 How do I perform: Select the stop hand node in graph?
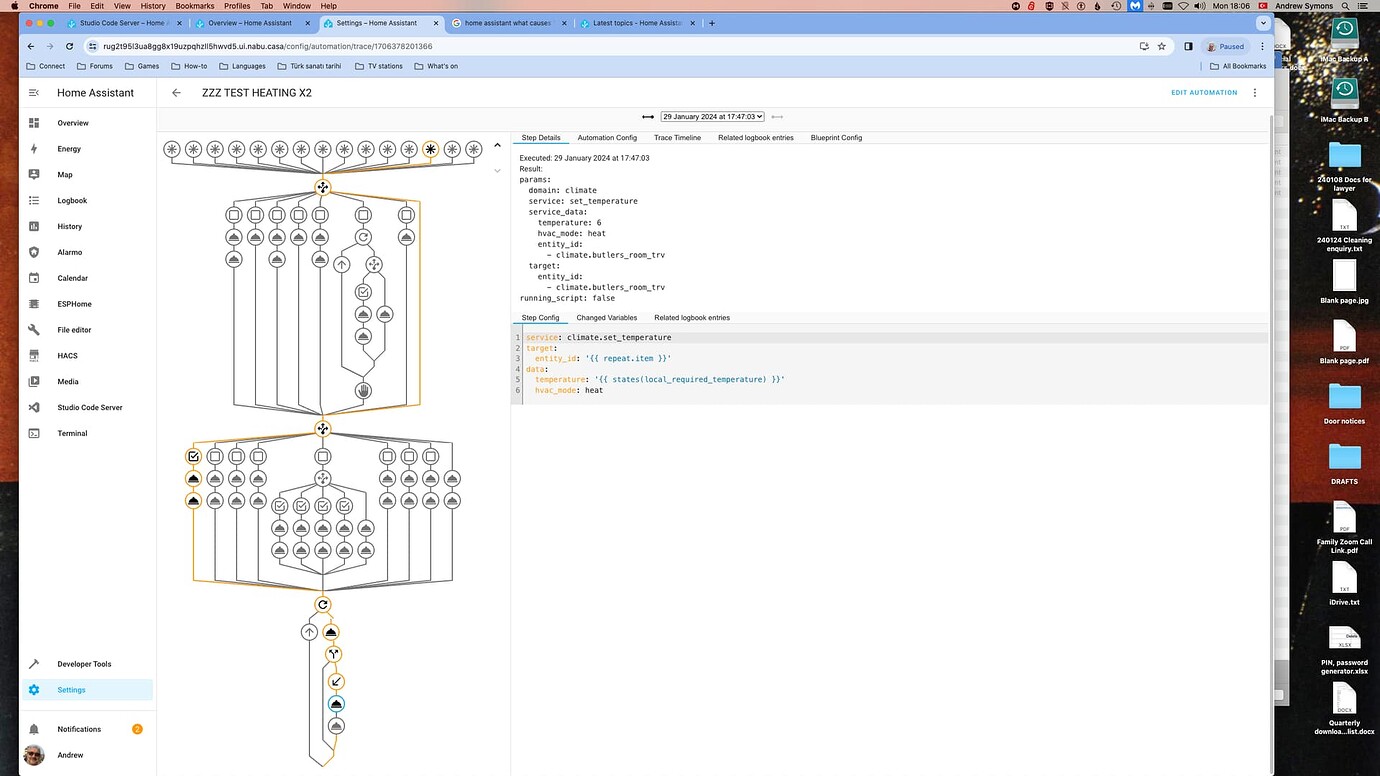[363, 390]
